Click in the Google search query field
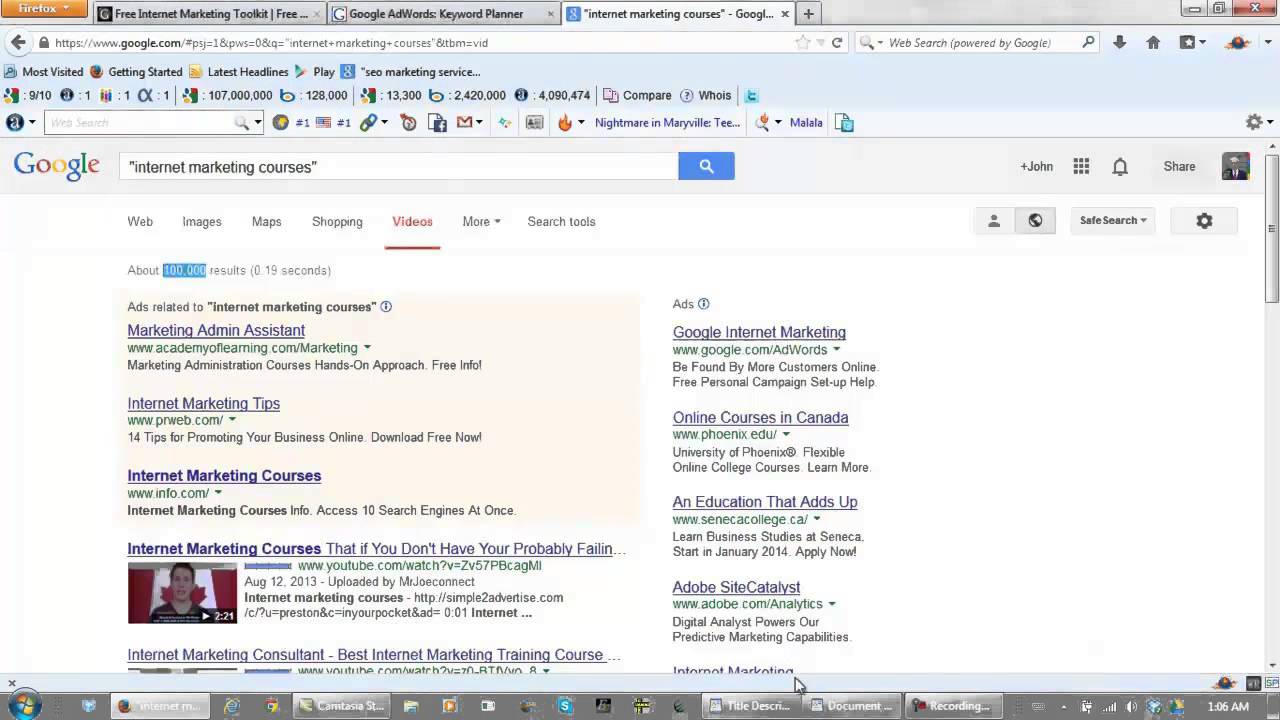Image resolution: width=1280 pixels, height=720 pixels. (x=398, y=167)
